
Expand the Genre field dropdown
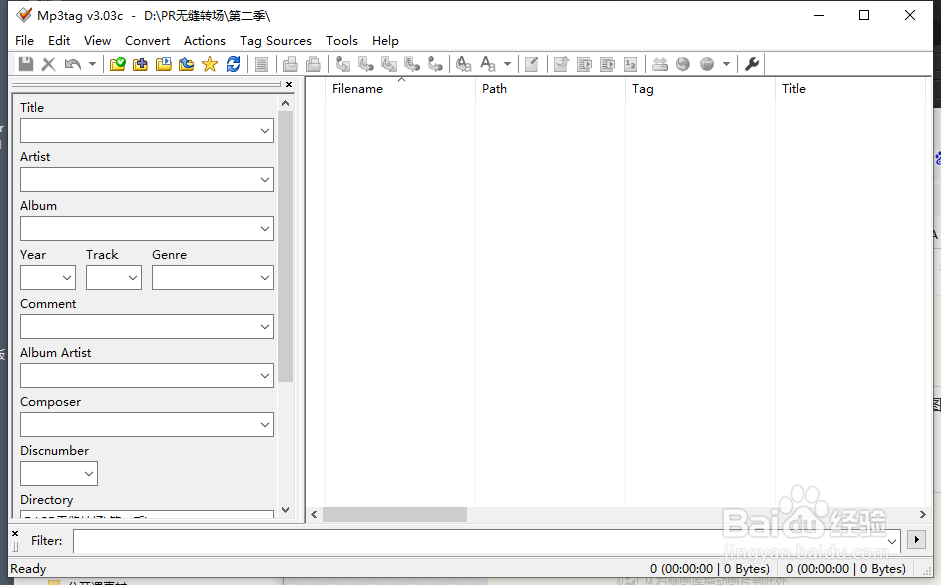(x=265, y=278)
